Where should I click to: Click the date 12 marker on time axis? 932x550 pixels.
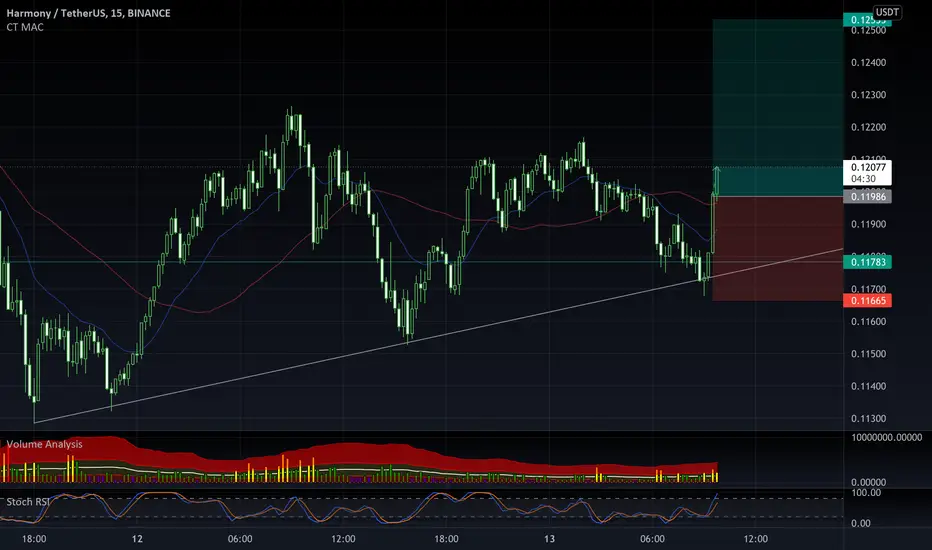point(137,539)
